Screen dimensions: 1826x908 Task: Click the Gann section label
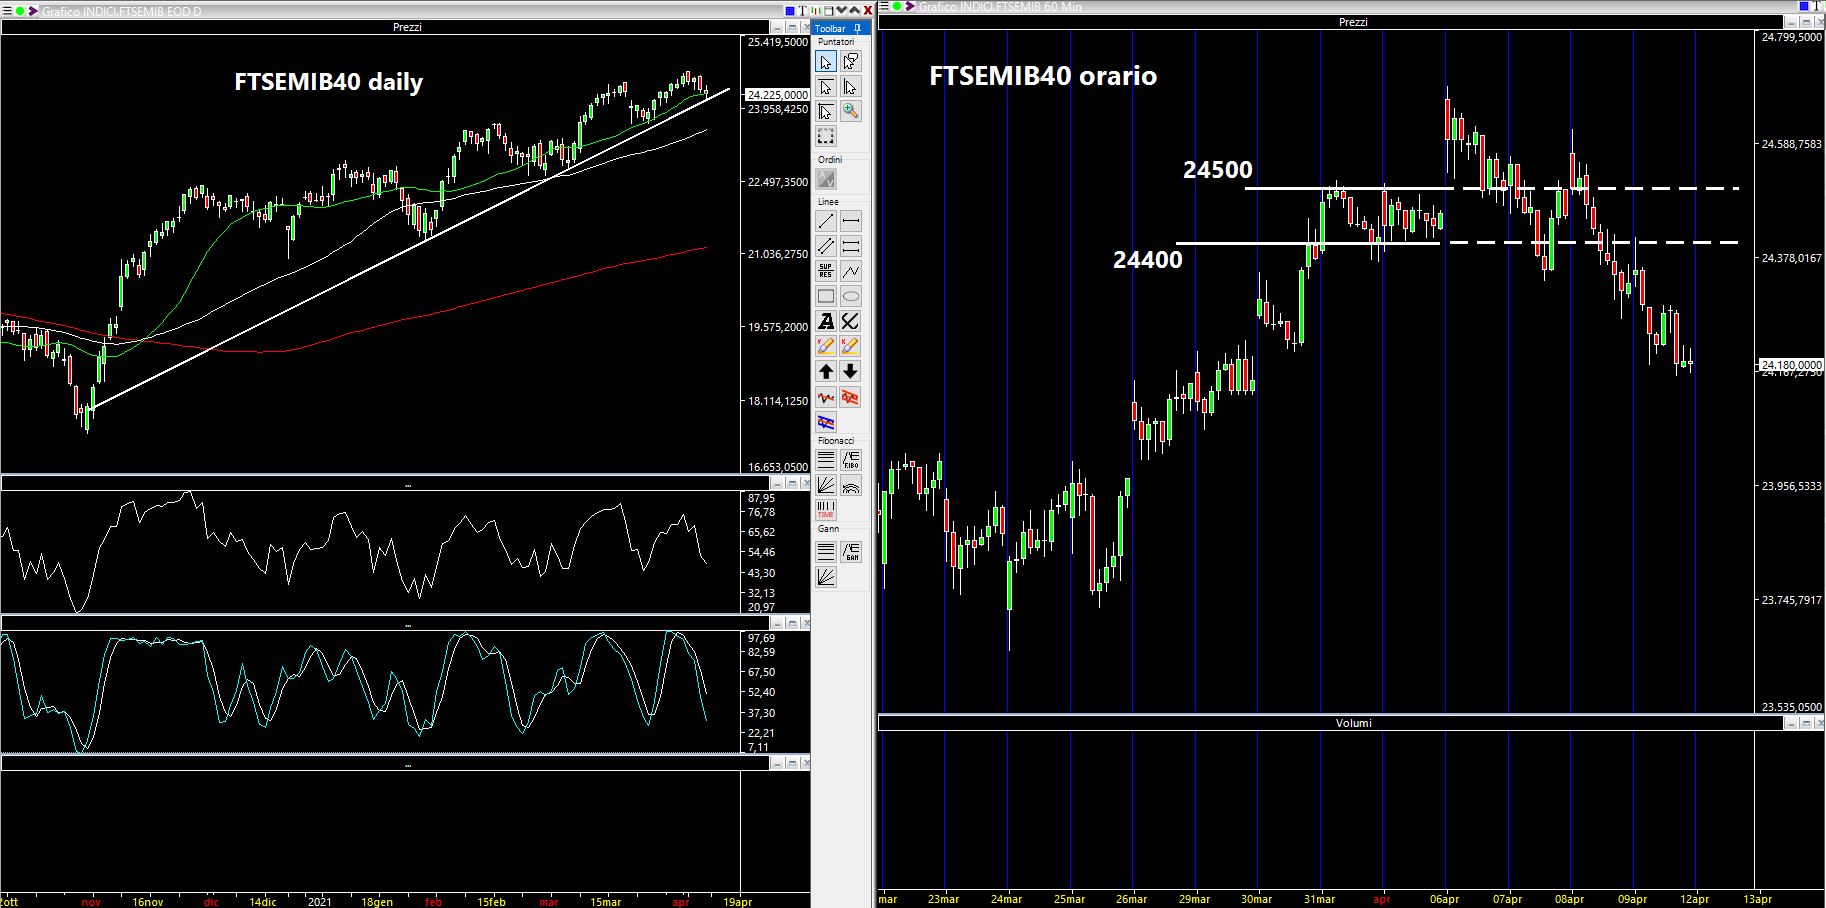pos(829,528)
